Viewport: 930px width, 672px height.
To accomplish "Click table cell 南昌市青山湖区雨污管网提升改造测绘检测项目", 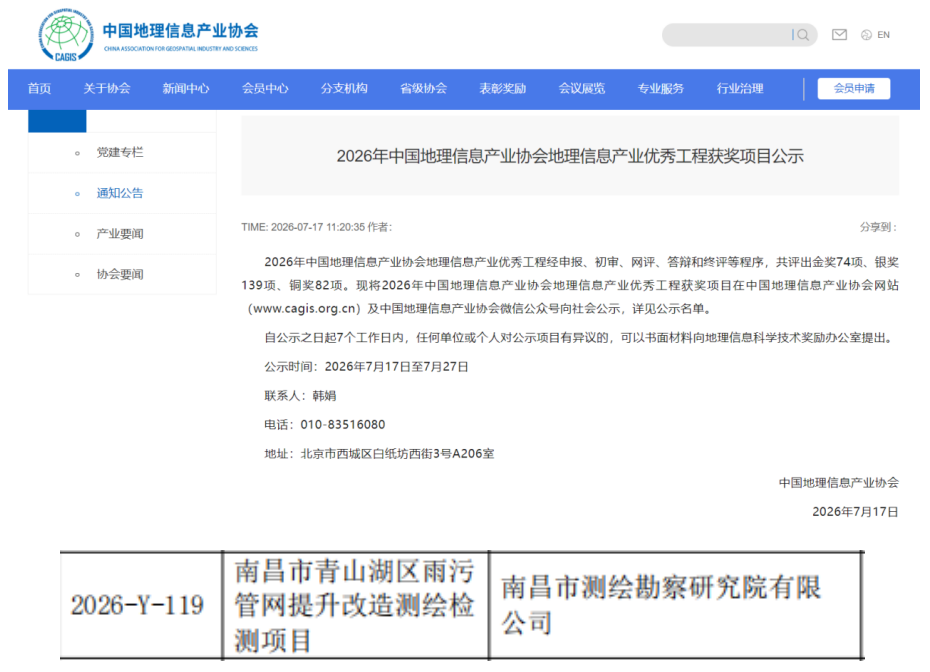I will pos(354,606).
